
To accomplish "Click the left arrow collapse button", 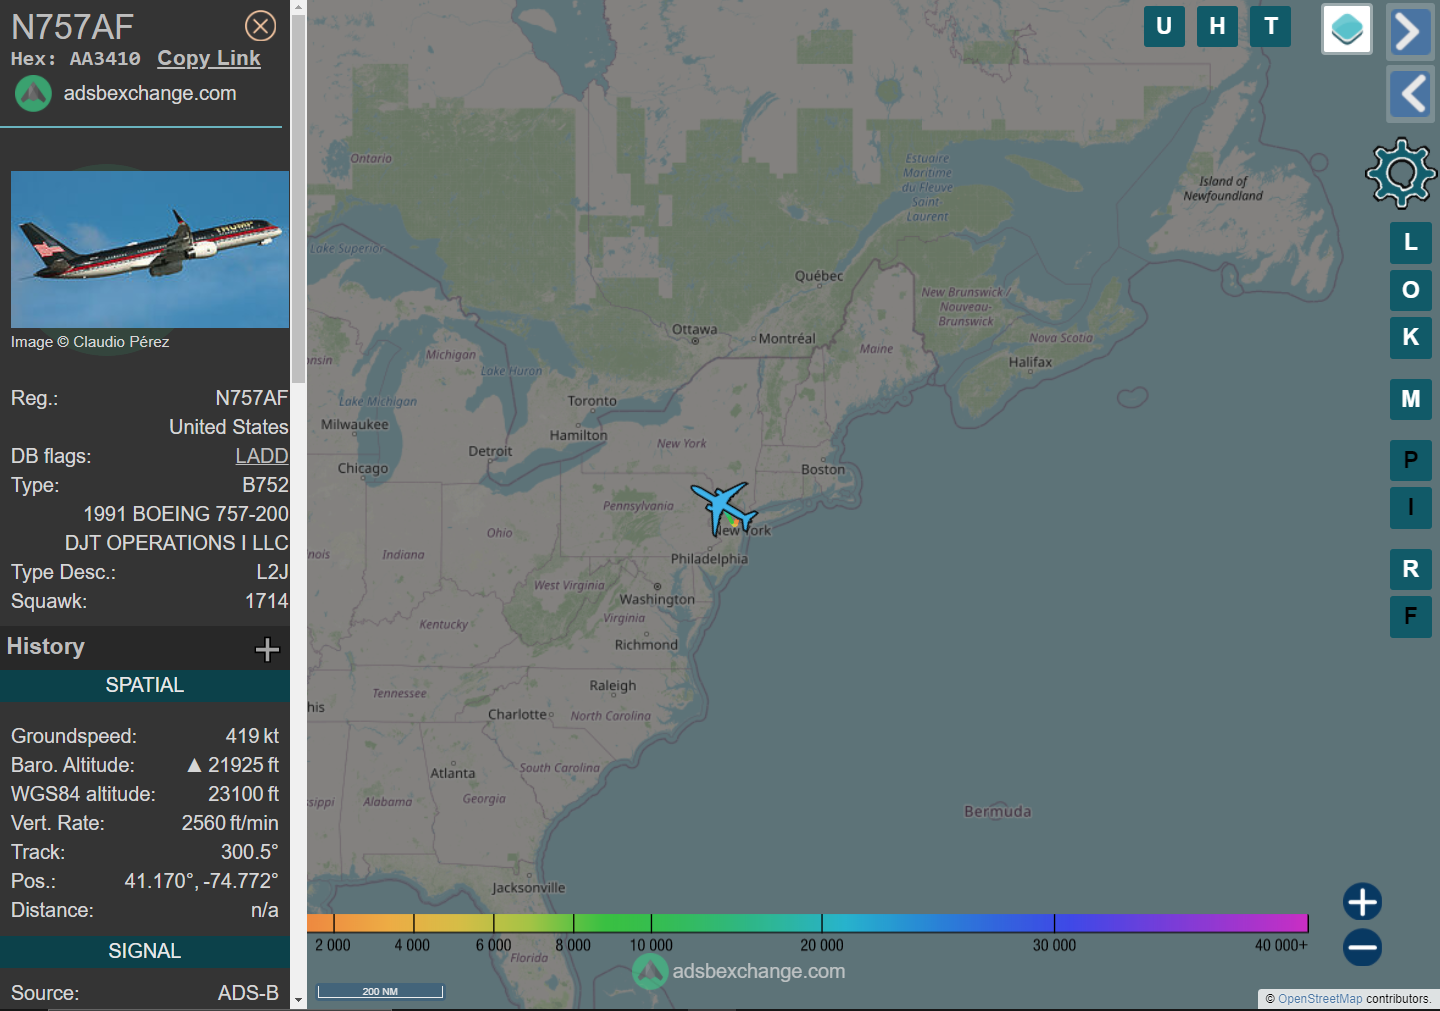I will pos(1410,95).
